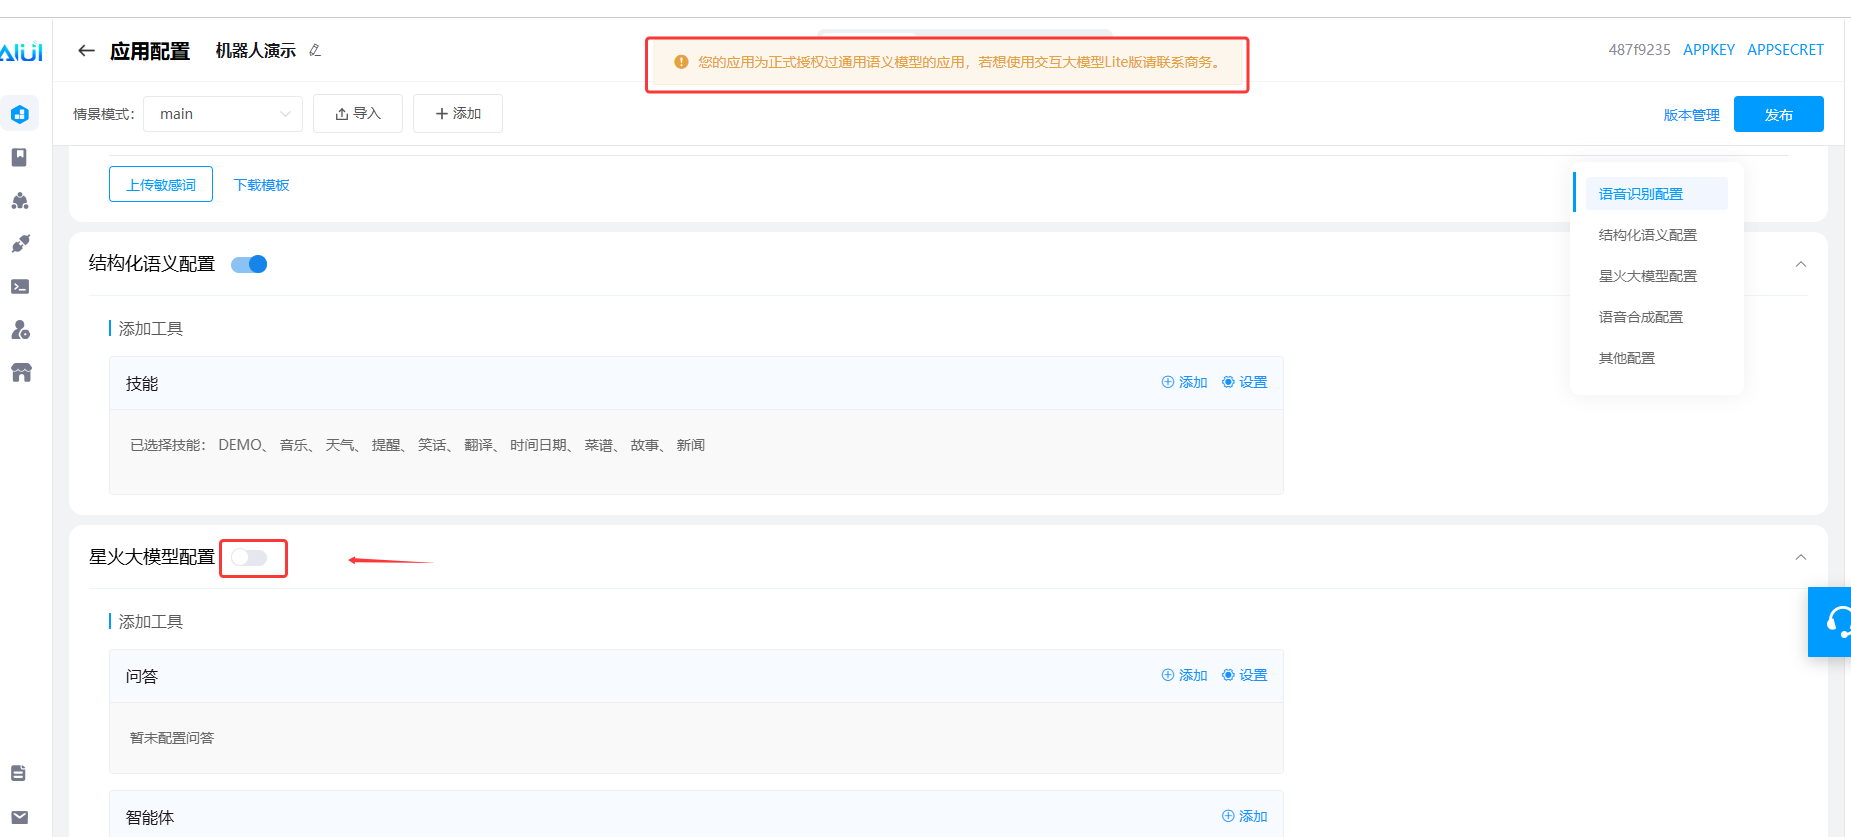
Task: Open the book icon in the sidebar
Action: point(19,157)
